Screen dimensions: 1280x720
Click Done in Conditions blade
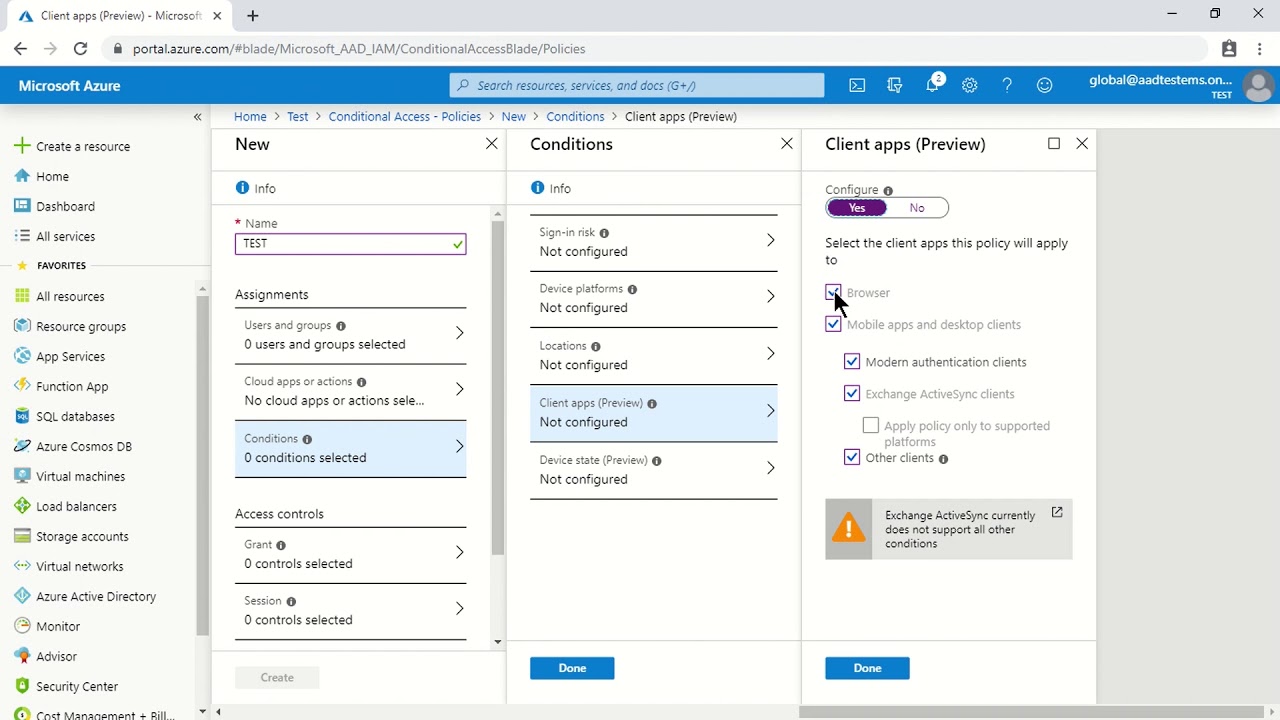[x=572, y=668]
